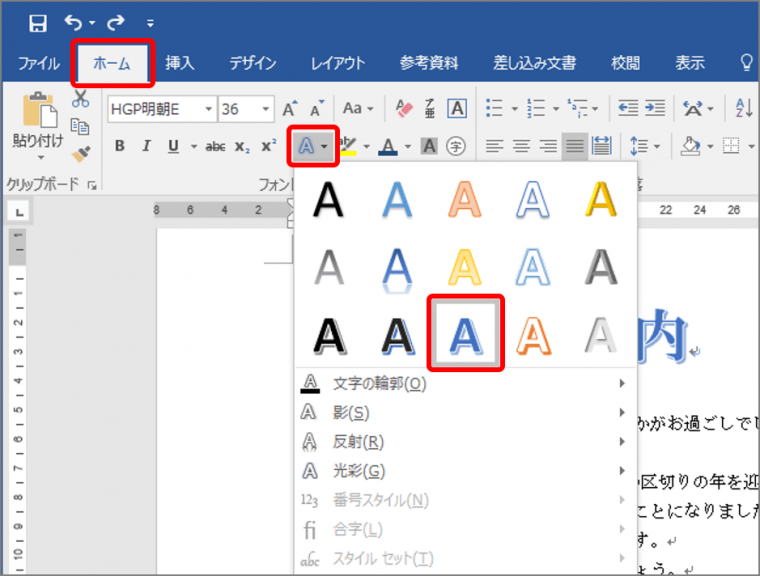Screen dimensions: 760x576
Task: Open clipboard pane dialog launcher
Action: pyautogui.click(x=92, y=185)
